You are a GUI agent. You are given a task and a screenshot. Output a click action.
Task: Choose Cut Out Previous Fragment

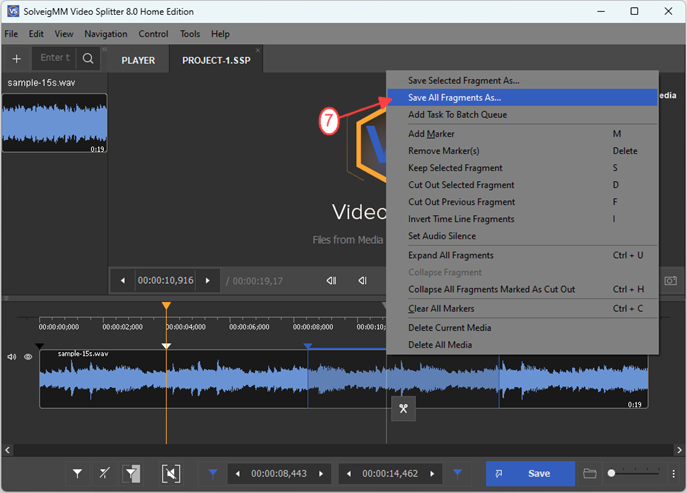tap(522, 202)
